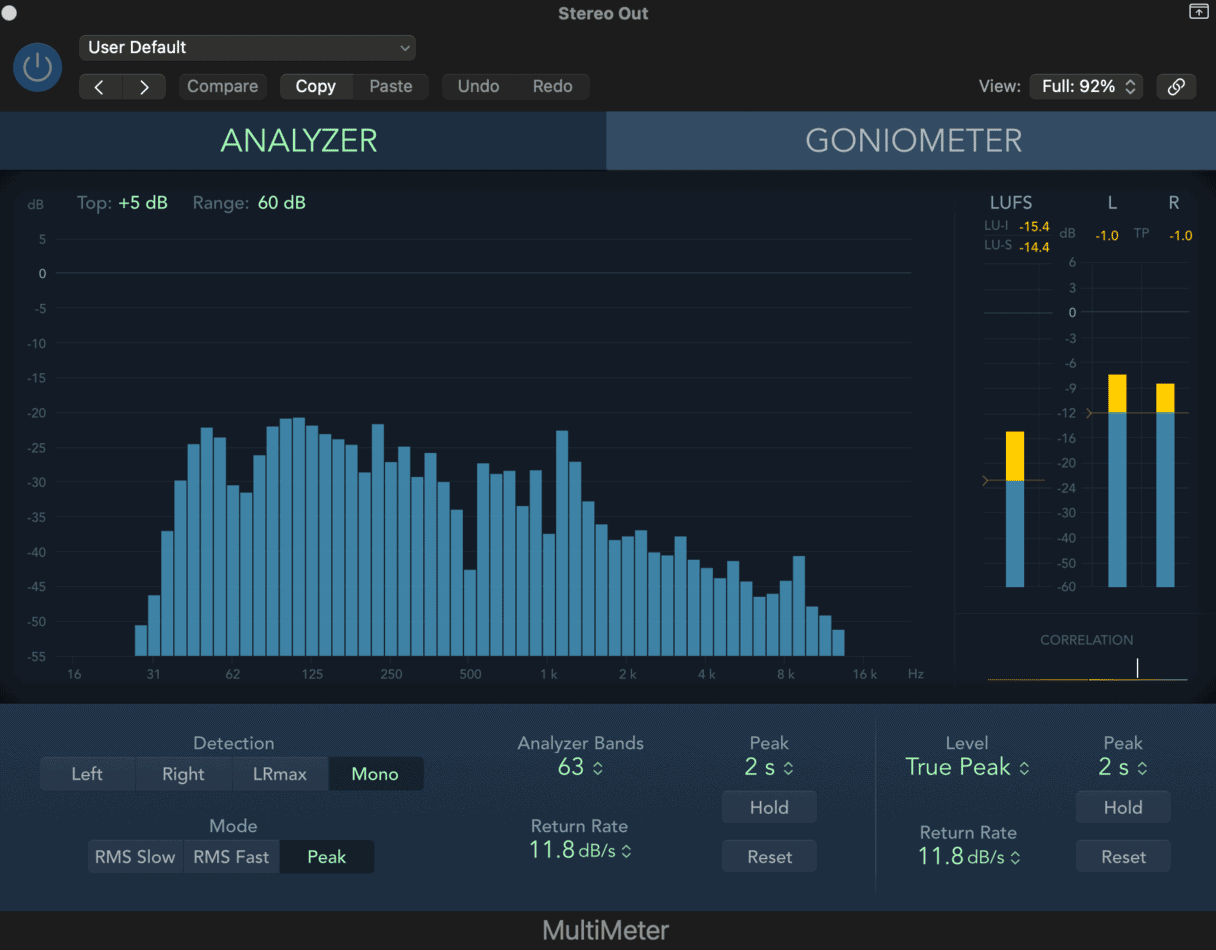Toggle level meter Hold button

pos(1123,808)
